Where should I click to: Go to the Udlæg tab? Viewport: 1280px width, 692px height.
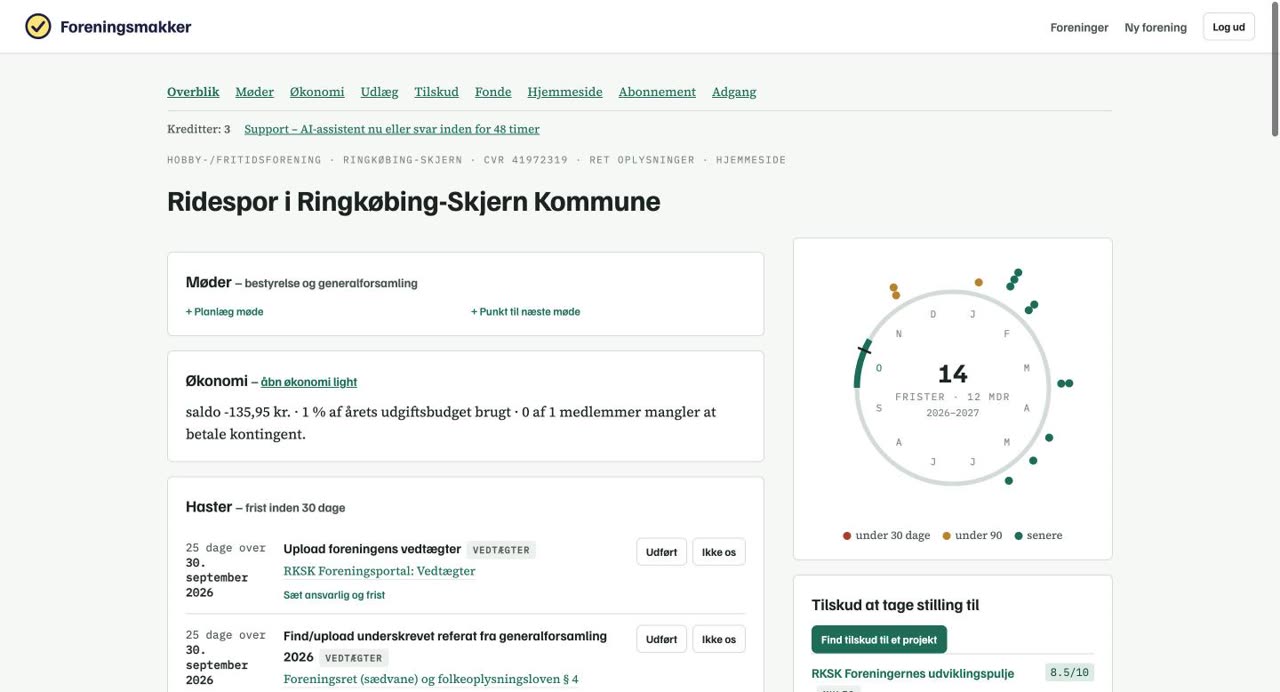379,92
